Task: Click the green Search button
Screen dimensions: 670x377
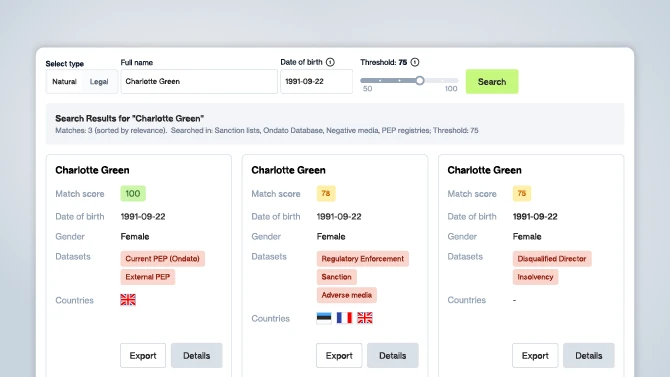Action: pos(492,82)
